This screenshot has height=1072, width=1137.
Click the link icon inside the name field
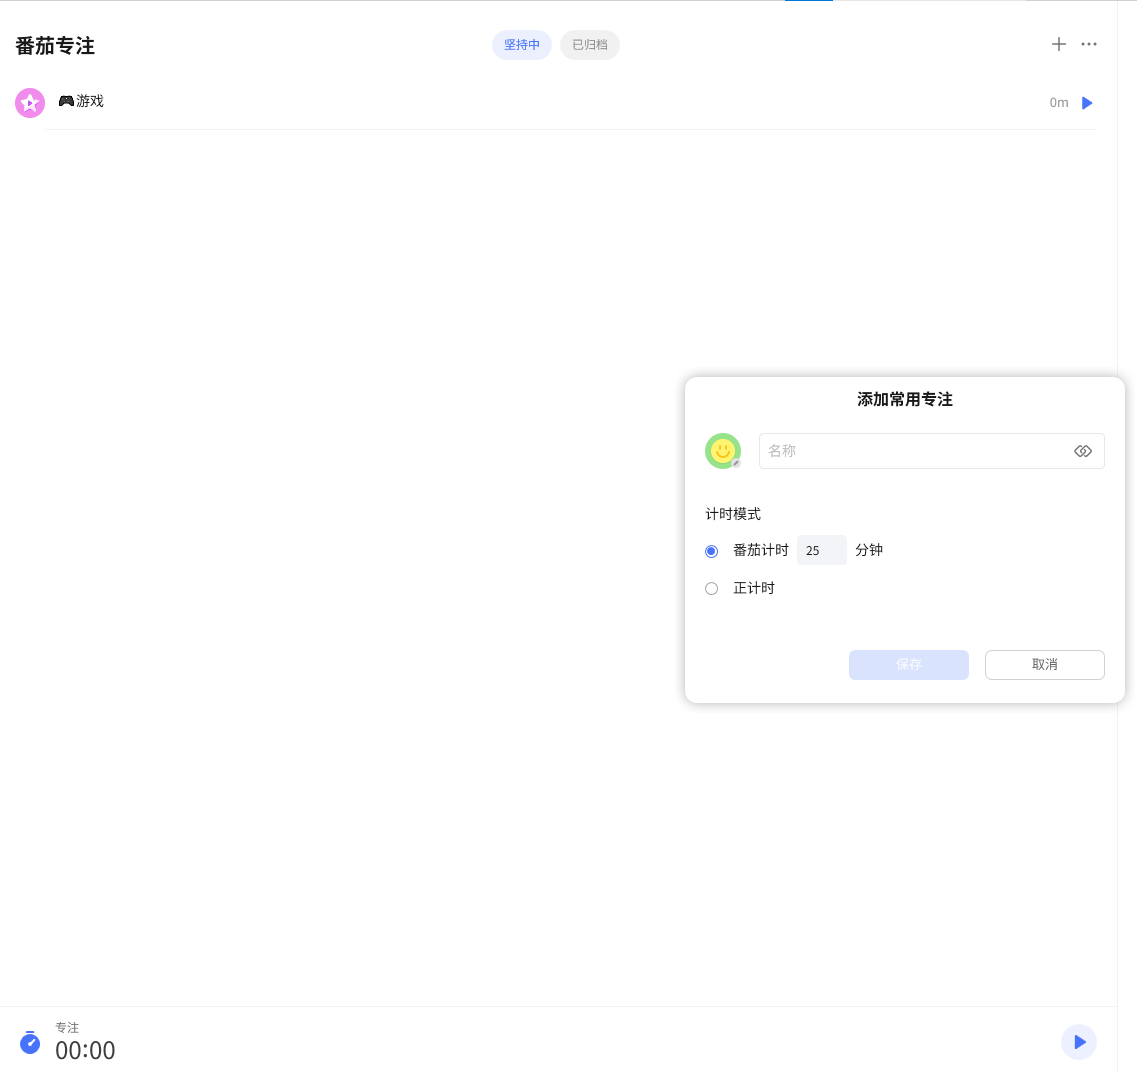pyautogui.click(x=1082, y=451)
